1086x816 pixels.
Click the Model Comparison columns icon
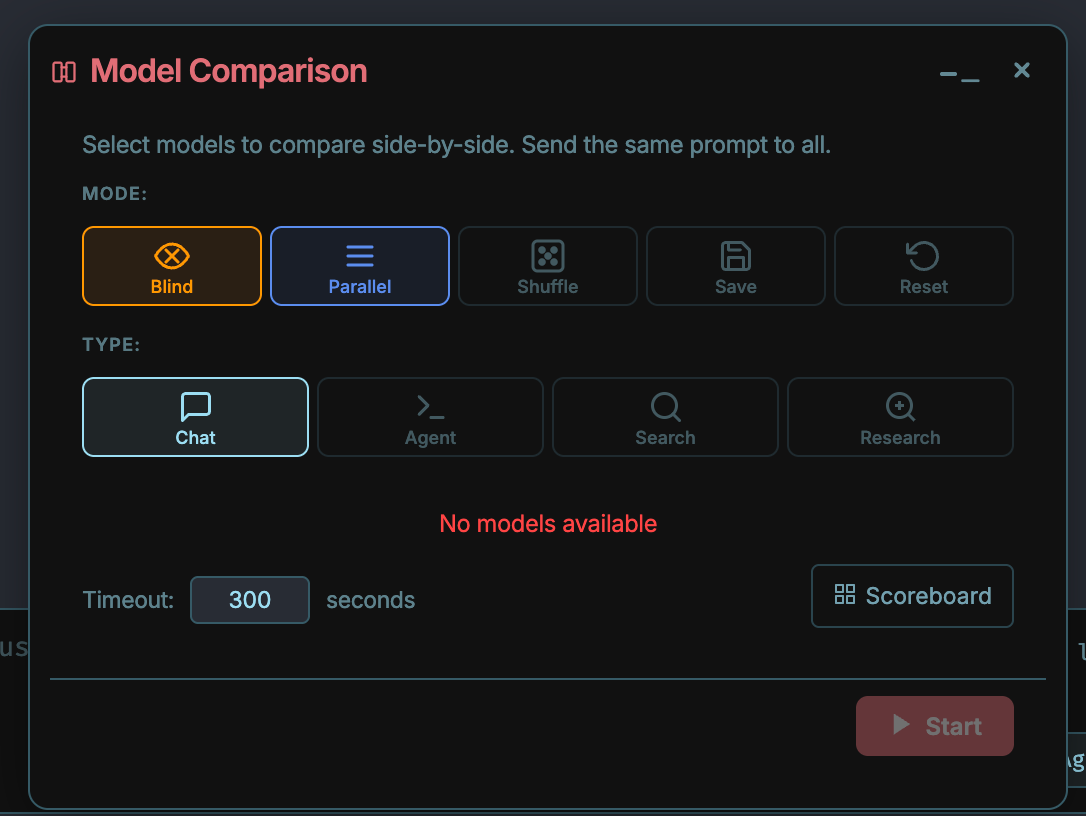point(64,72)
